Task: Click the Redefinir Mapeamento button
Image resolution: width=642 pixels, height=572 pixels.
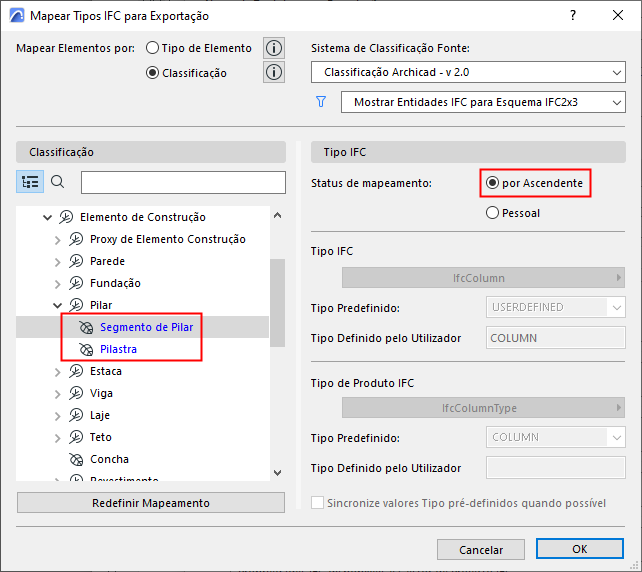Action: click(150, 503)
